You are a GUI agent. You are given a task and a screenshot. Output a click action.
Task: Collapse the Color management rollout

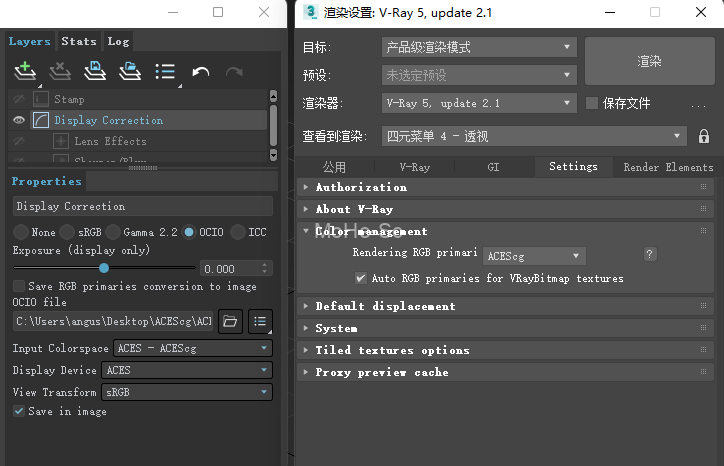(x=306, y=230)
